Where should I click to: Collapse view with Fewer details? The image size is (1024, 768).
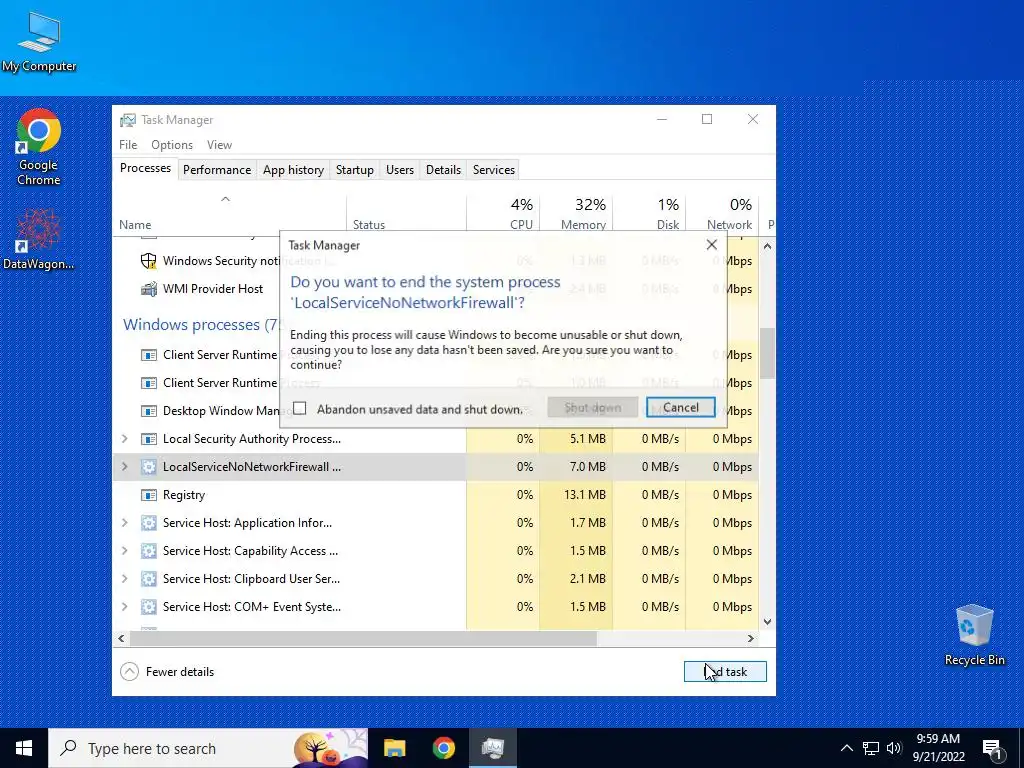tap(167, 672)
